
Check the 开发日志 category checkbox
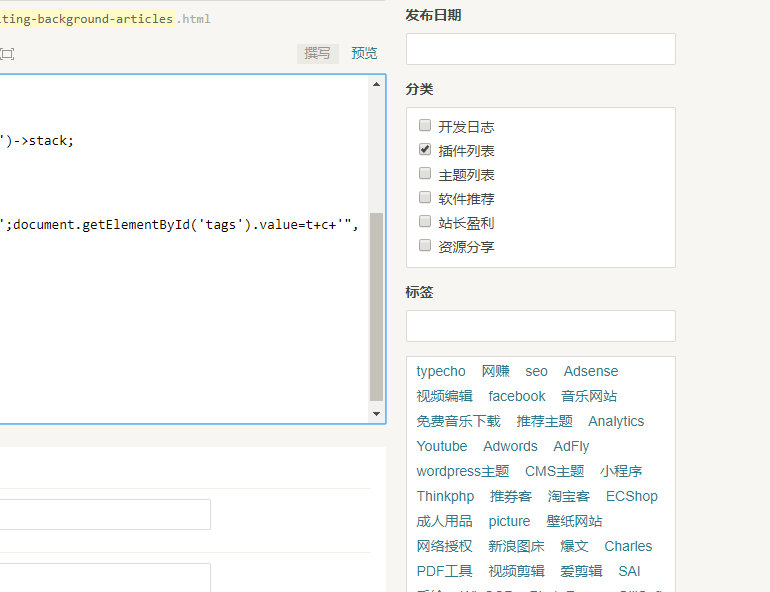coord(425,125)
